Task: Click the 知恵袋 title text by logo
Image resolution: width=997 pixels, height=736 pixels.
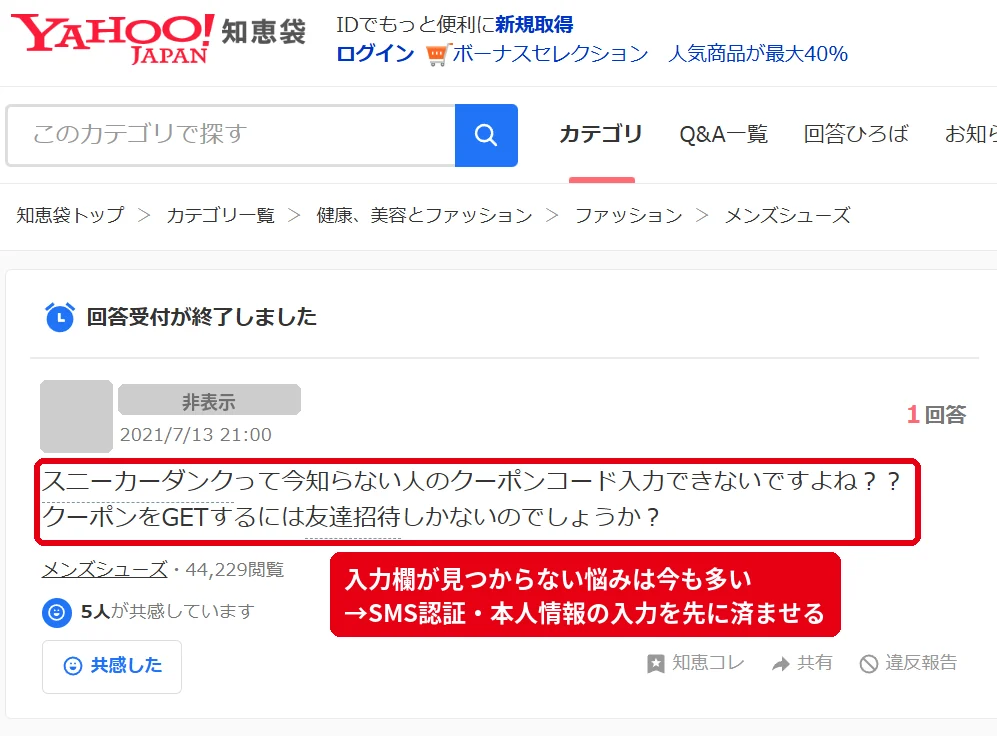Action: [x=264, y=32]
